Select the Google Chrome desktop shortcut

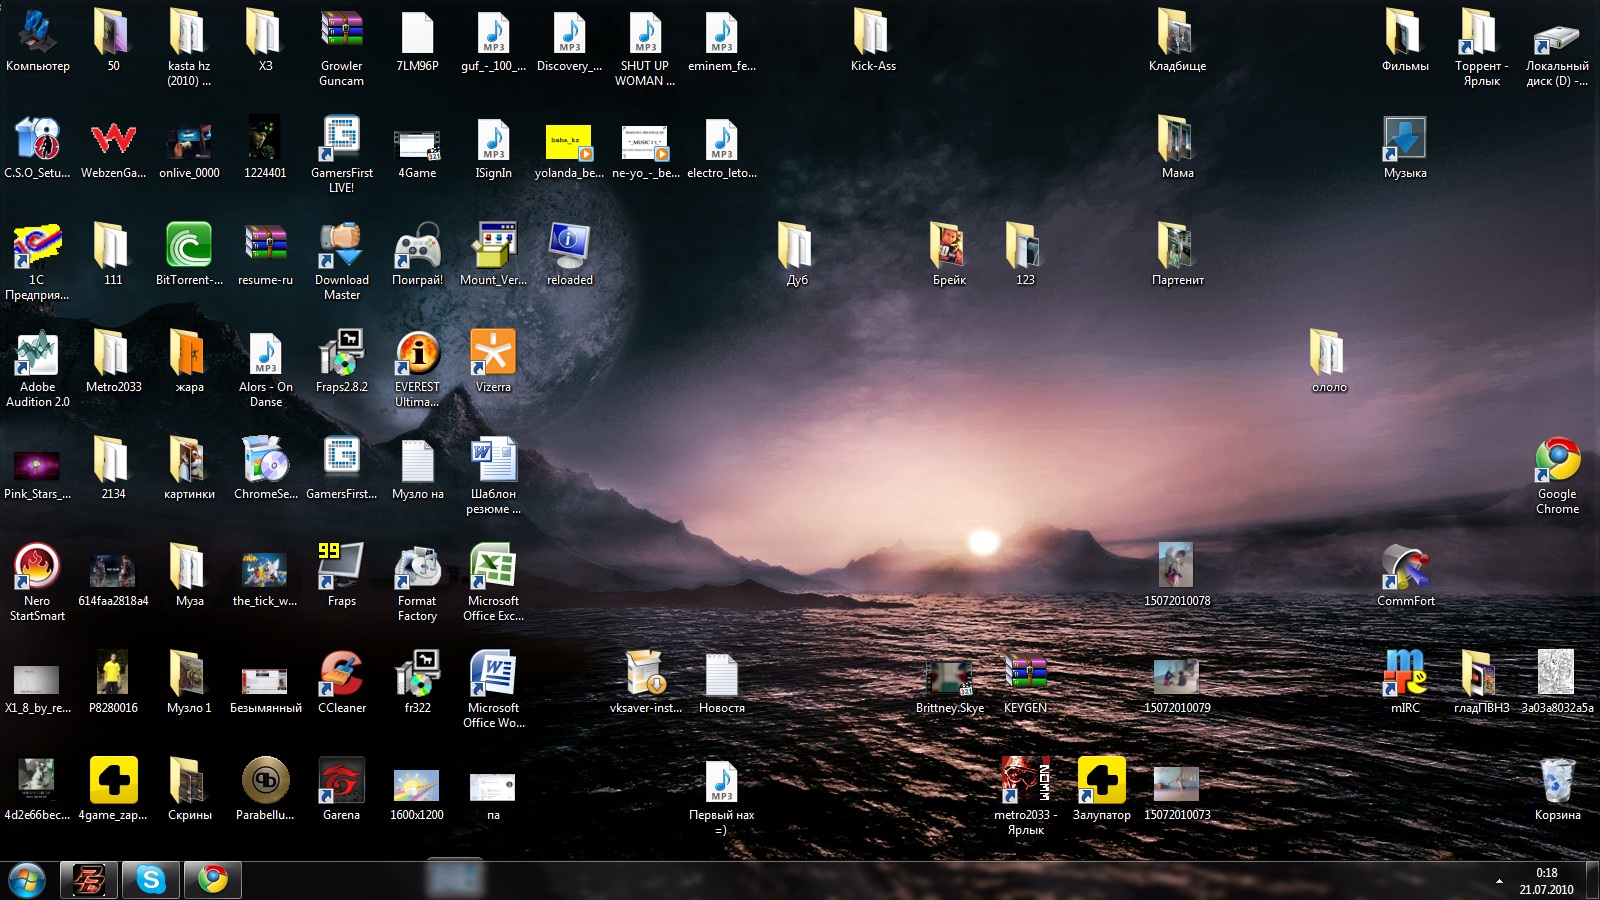tap(1557, 461)
